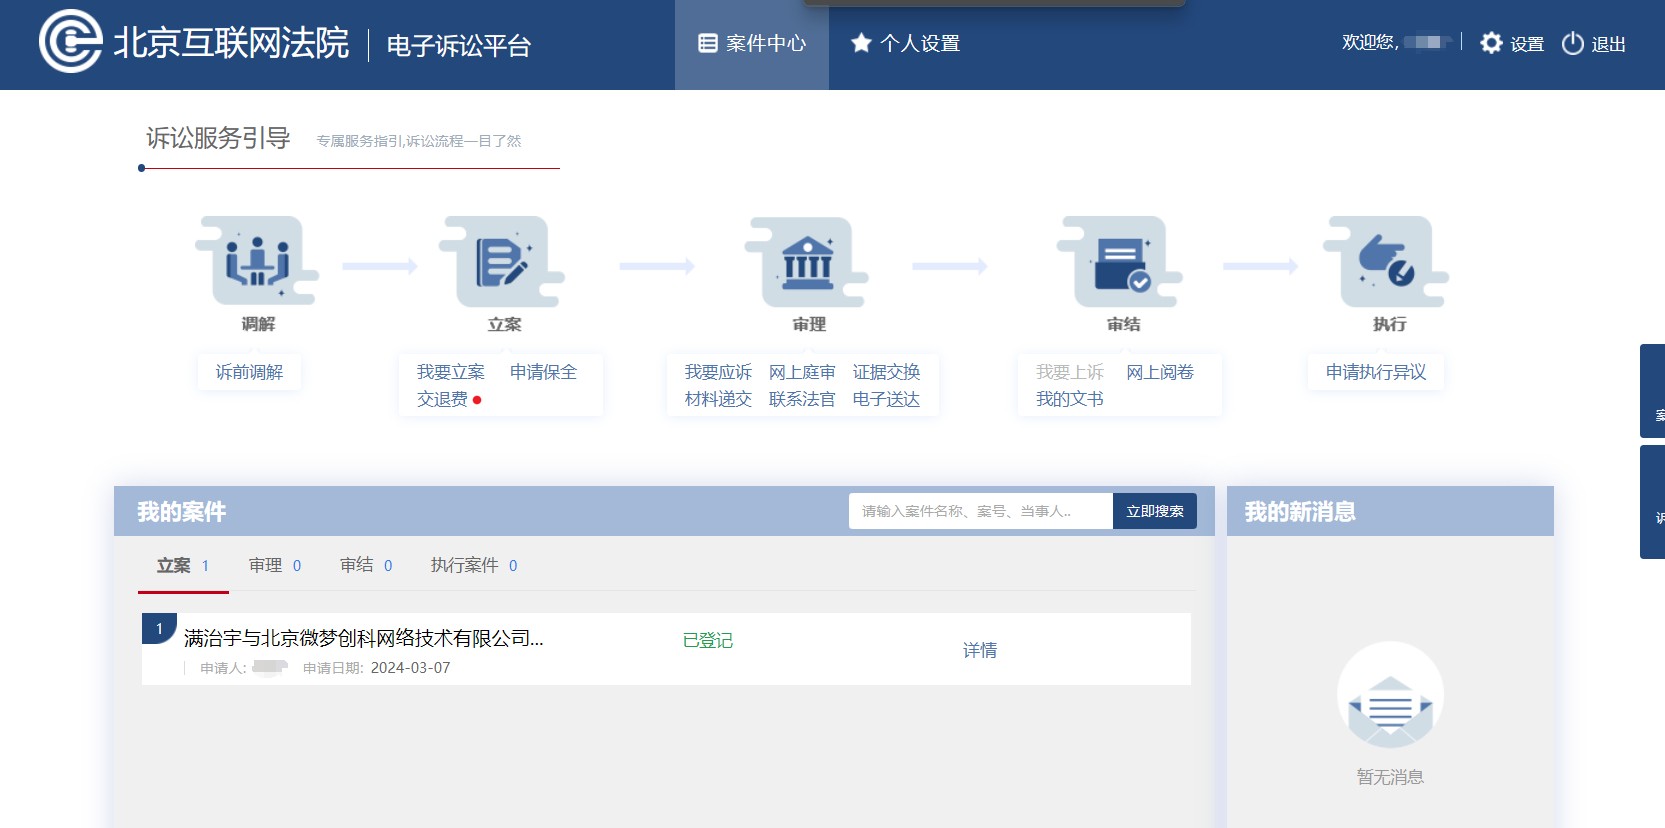Click the empty messages envelope icon
The height and width of the screenshot is (828, 1665).
(1390, 697)
